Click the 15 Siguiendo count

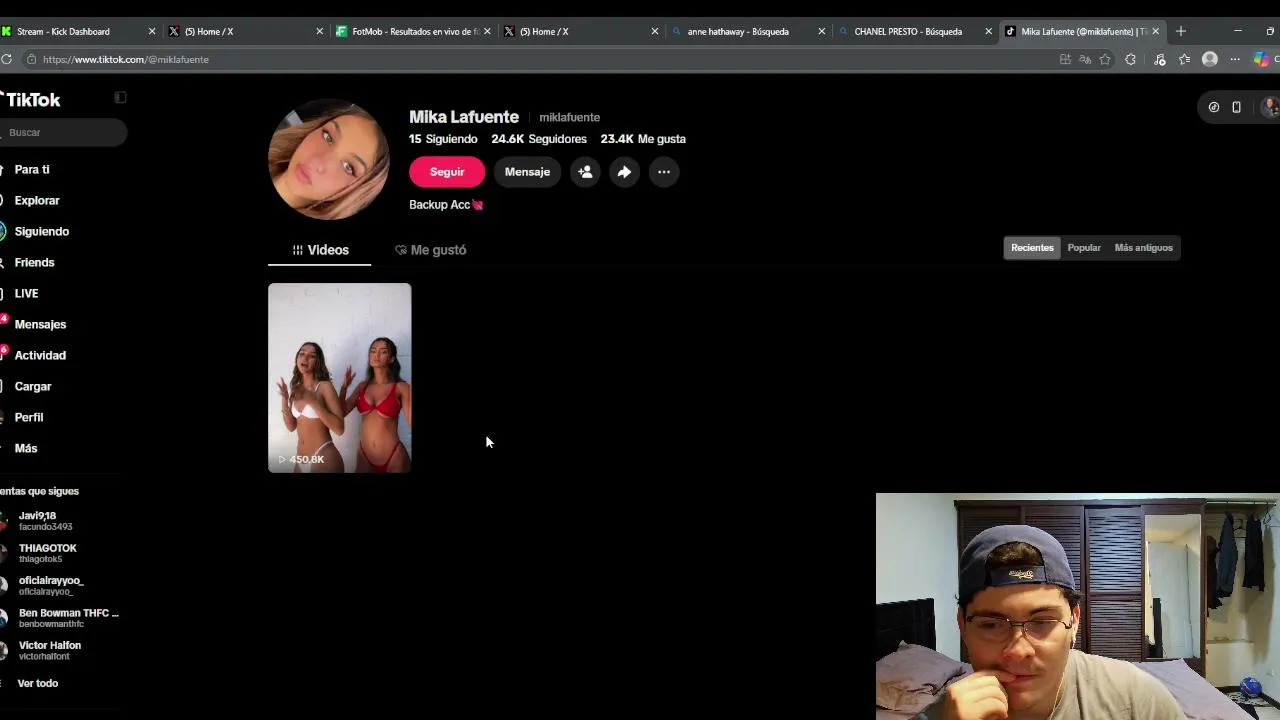[443, 139]
